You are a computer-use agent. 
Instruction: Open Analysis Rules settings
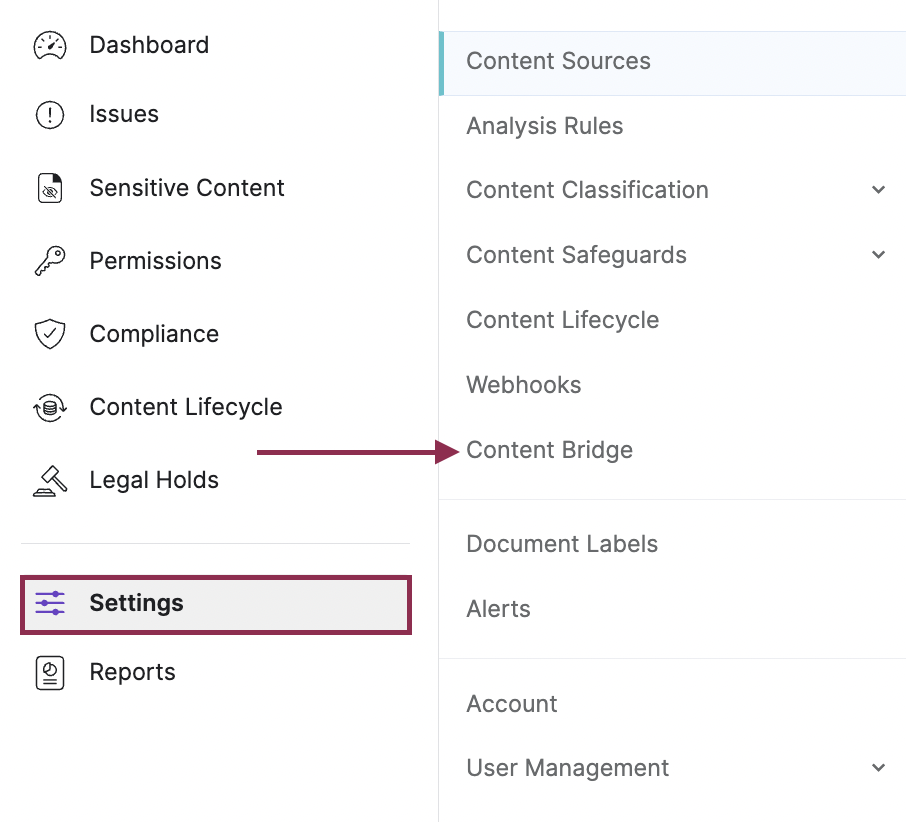click(x=544, y=126)
